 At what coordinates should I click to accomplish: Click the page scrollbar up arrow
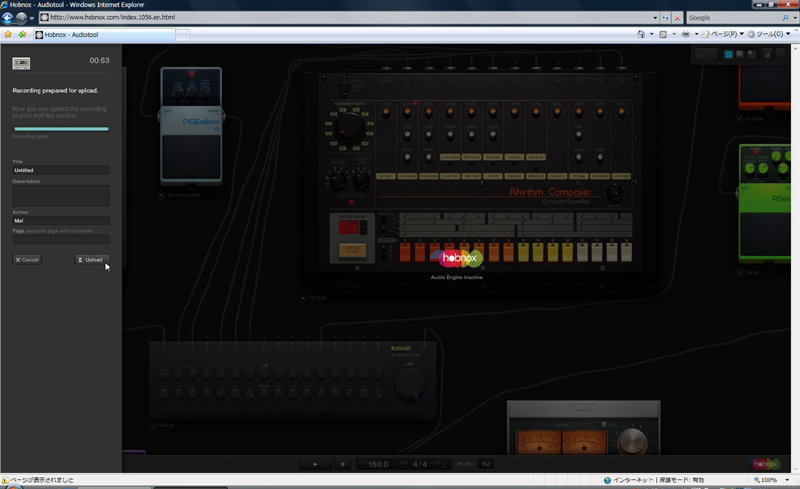795,47
